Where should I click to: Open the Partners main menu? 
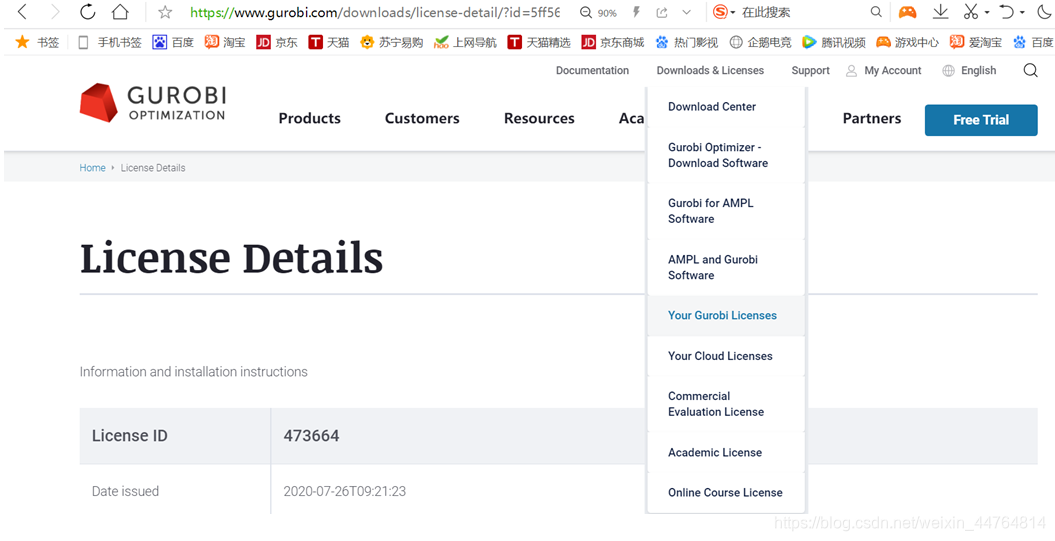[872, 118]
